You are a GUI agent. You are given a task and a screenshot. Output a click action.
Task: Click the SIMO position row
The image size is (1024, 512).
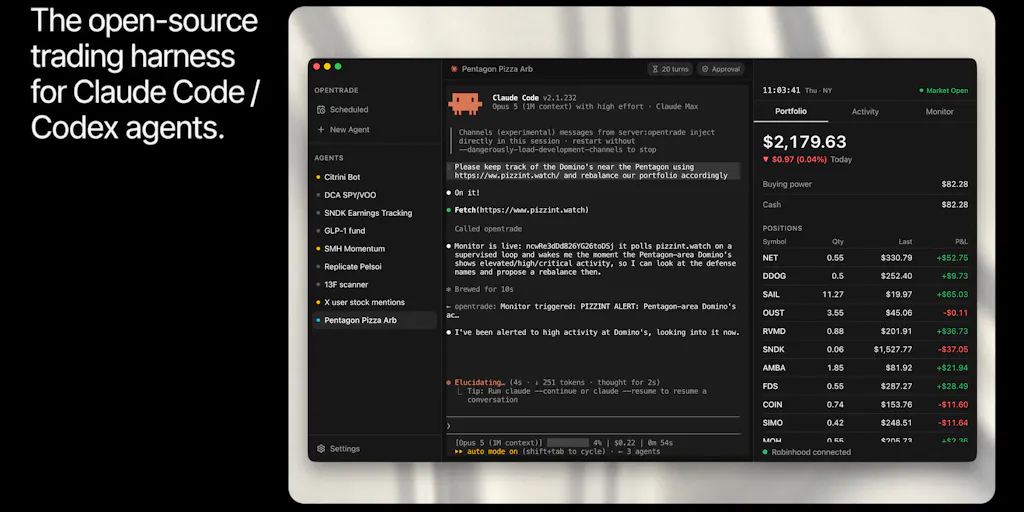(x=865, y=423)
